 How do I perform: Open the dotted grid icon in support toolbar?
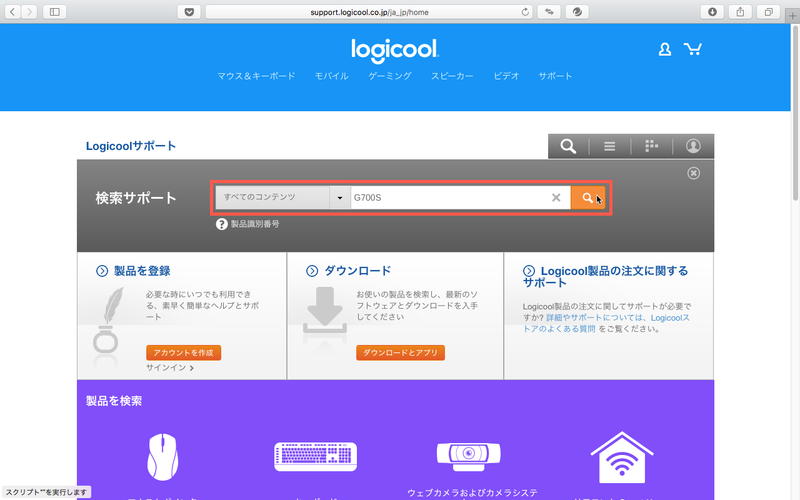[651, 146]
